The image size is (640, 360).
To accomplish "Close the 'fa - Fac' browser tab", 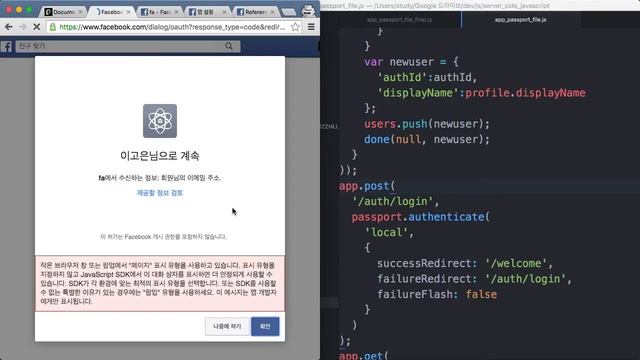I will 176,12.
